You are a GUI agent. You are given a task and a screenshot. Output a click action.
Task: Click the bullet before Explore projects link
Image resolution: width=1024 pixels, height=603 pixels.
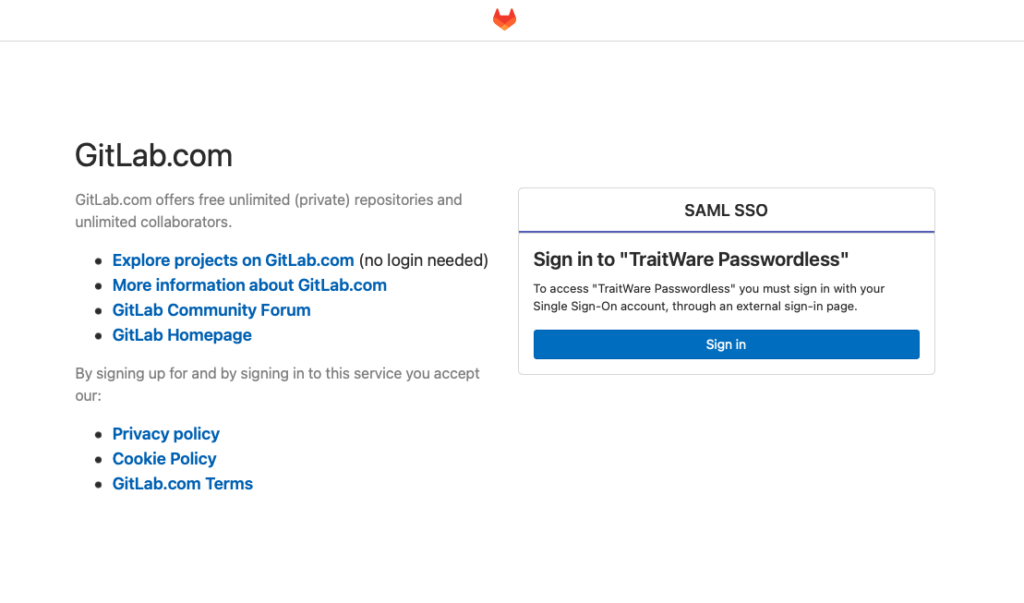click(x=99, y=261)
